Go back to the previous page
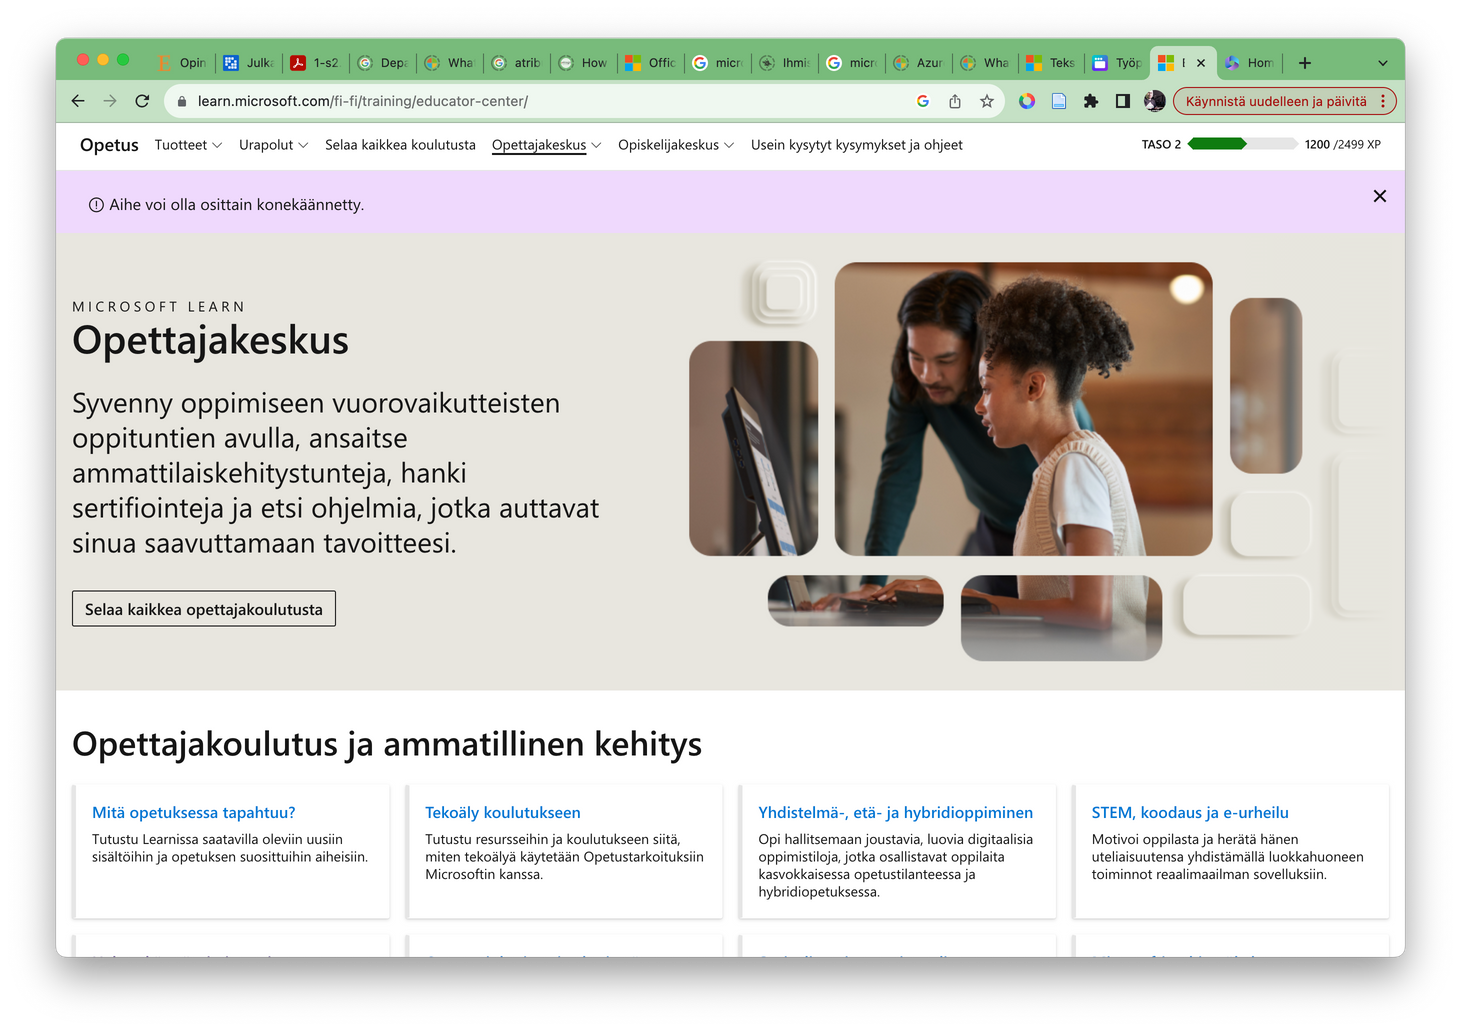Screen dimensions: 1461x1031 click(x=78, y=101)
